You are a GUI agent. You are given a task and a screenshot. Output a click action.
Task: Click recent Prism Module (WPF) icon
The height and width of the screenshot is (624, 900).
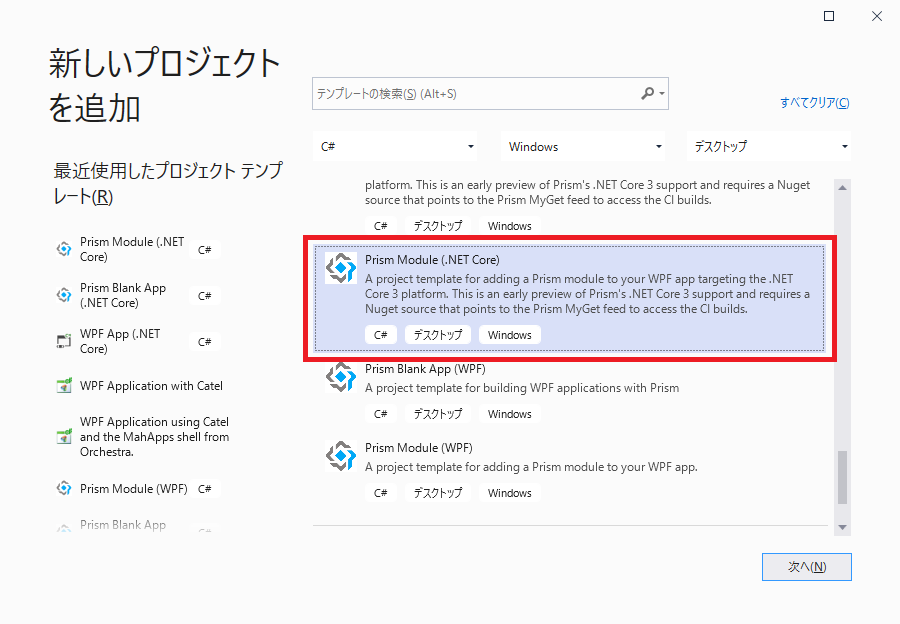pyautogui.click(x=64, y=489)
